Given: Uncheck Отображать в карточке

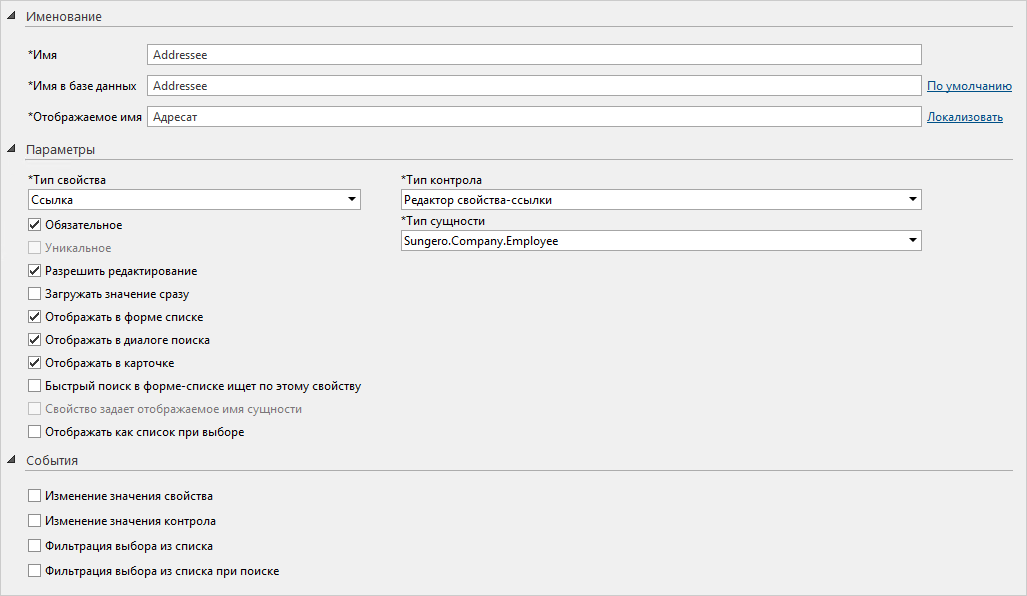Looking at the screenshot, I should (35, 363).
